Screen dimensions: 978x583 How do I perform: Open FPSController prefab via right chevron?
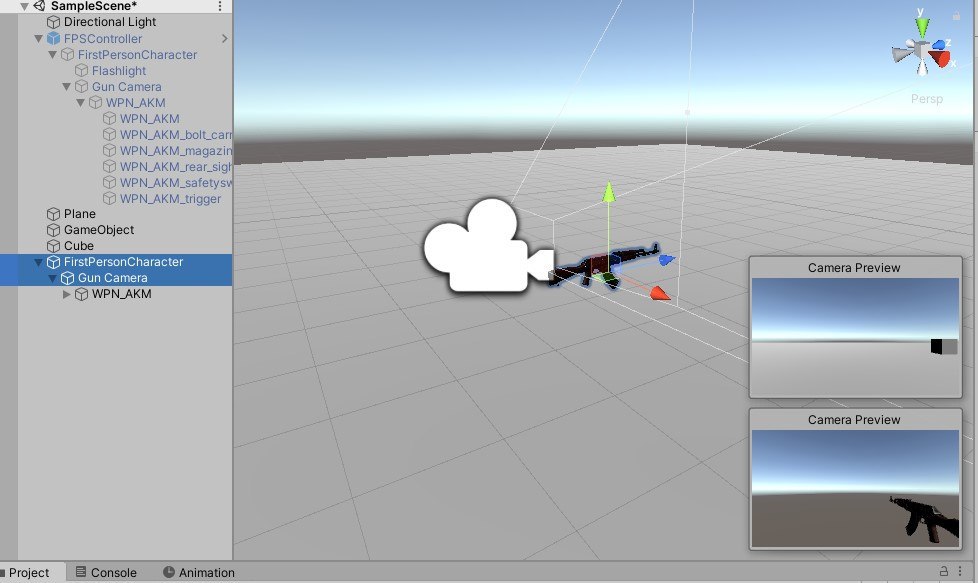[225, 39]
